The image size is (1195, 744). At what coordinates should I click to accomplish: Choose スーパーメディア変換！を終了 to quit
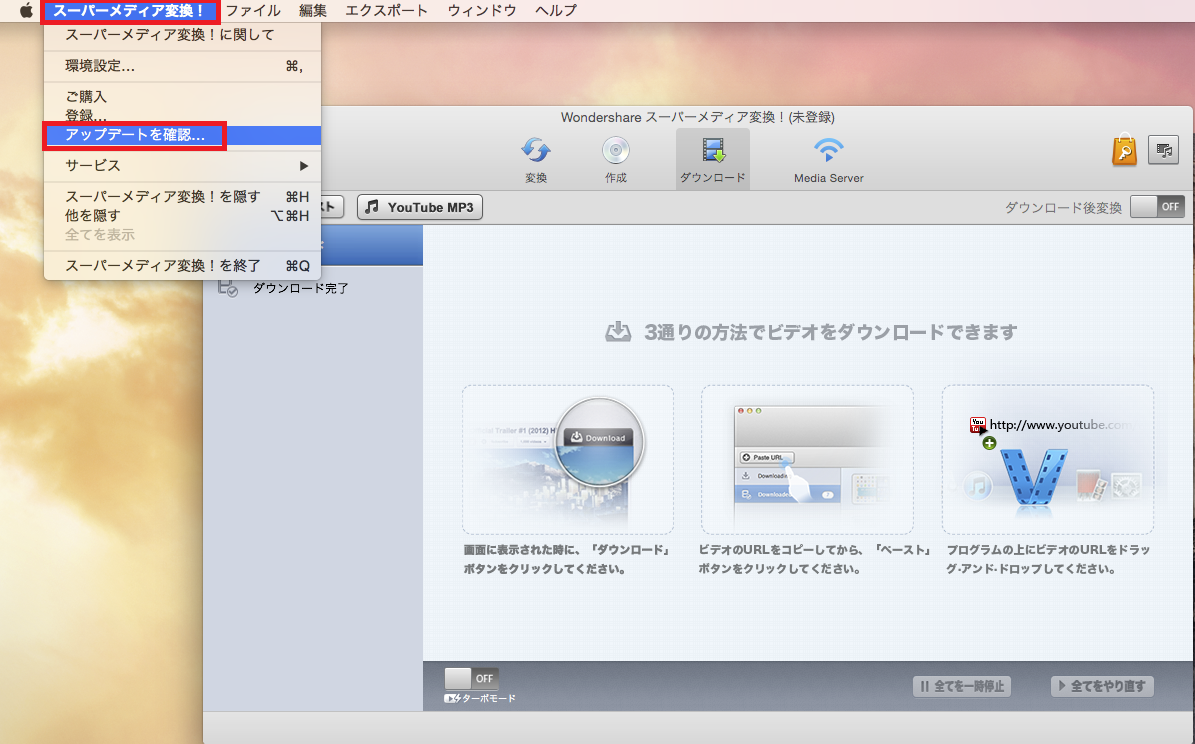point(182,266)
